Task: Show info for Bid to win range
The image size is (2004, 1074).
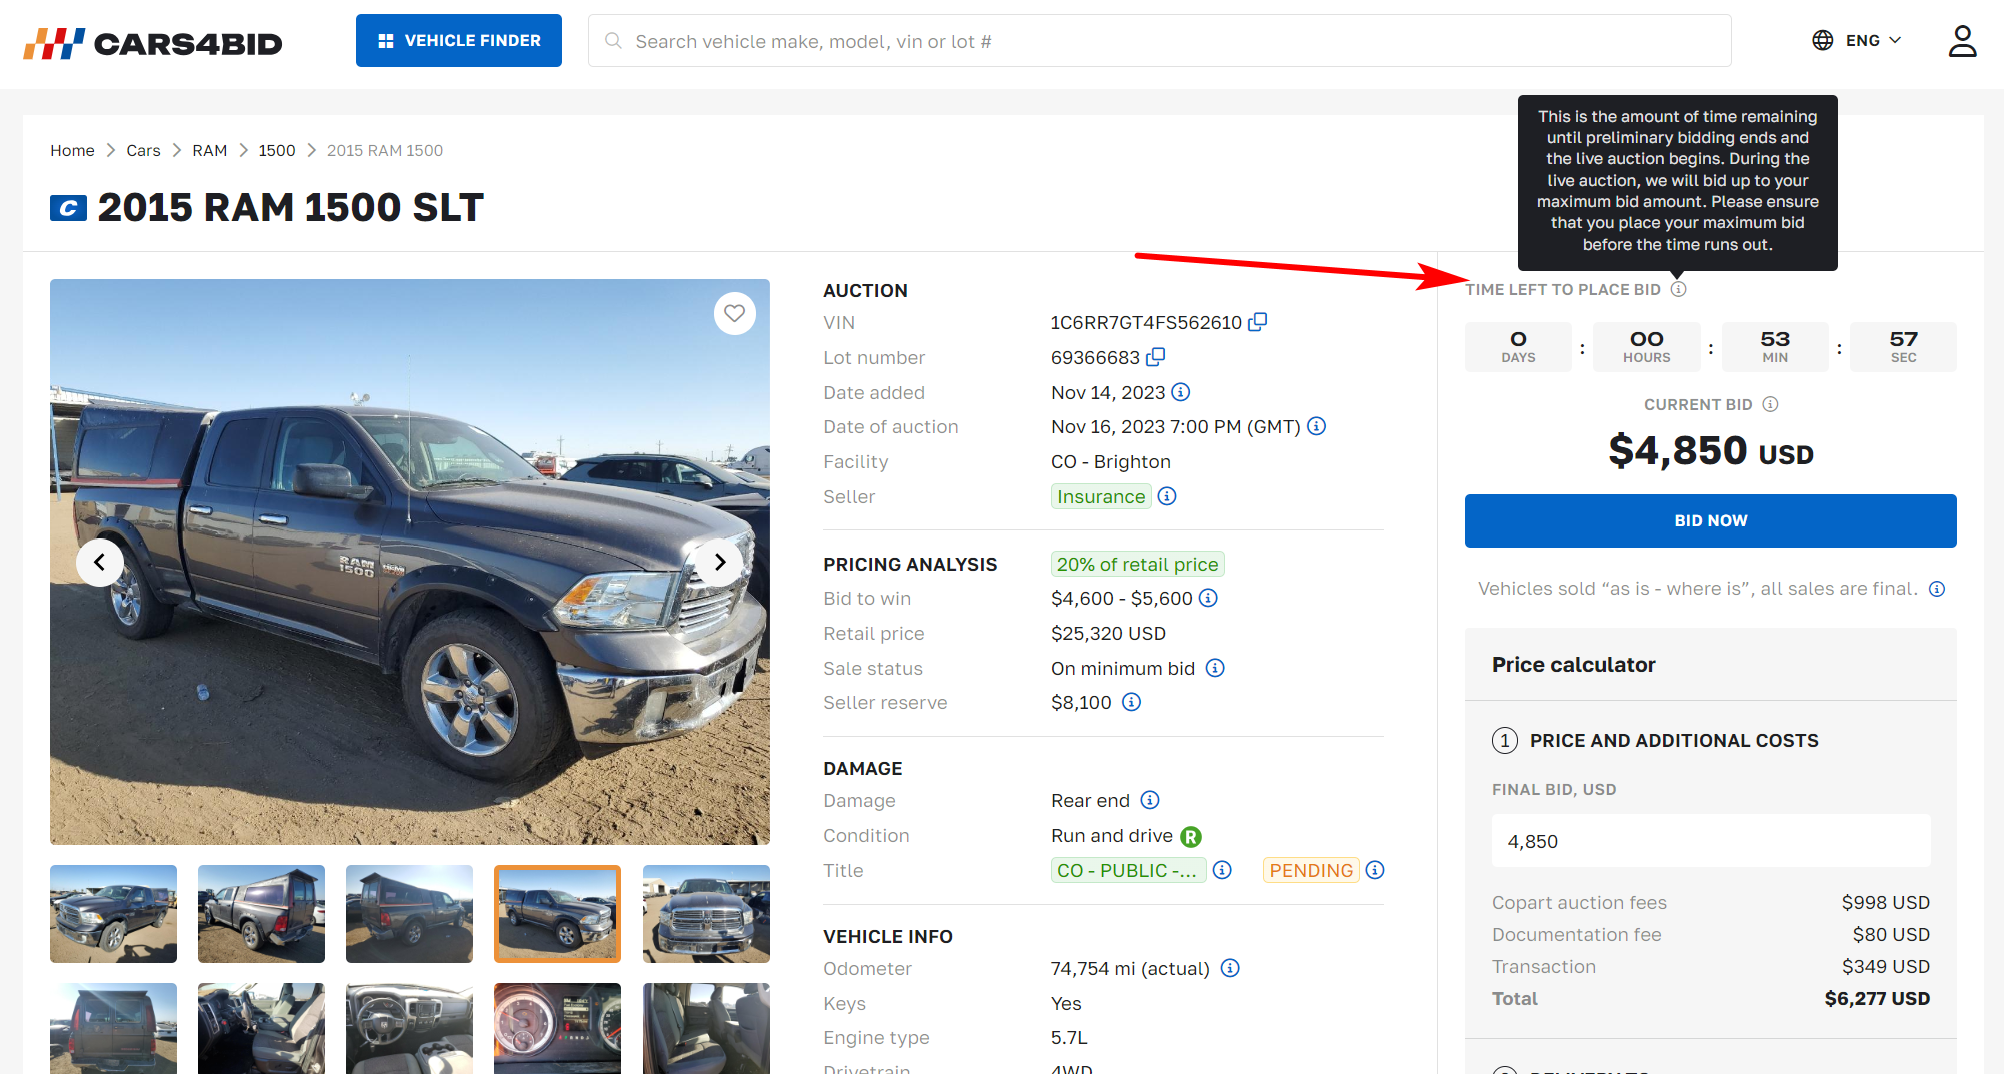Action: (1208, 598)
